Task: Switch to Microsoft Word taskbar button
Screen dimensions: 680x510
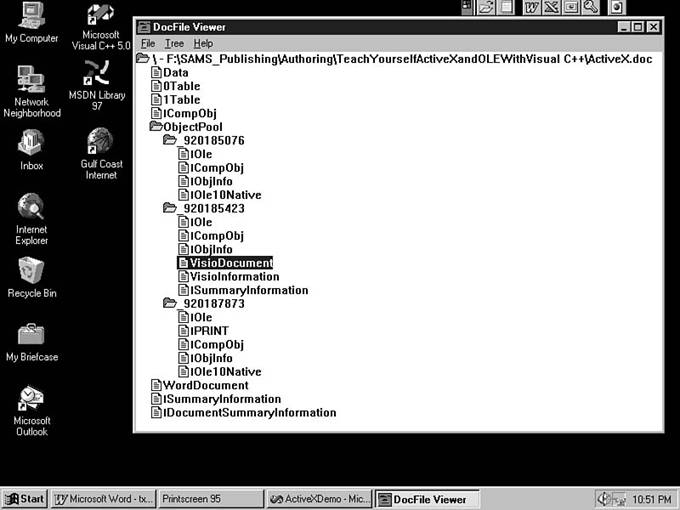Action: (x=102, y=498)
